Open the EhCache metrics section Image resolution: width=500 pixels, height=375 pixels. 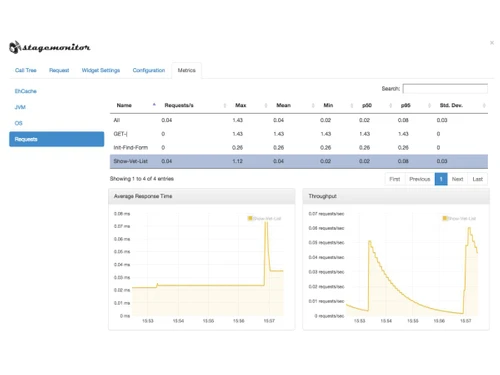coord(26,91)
